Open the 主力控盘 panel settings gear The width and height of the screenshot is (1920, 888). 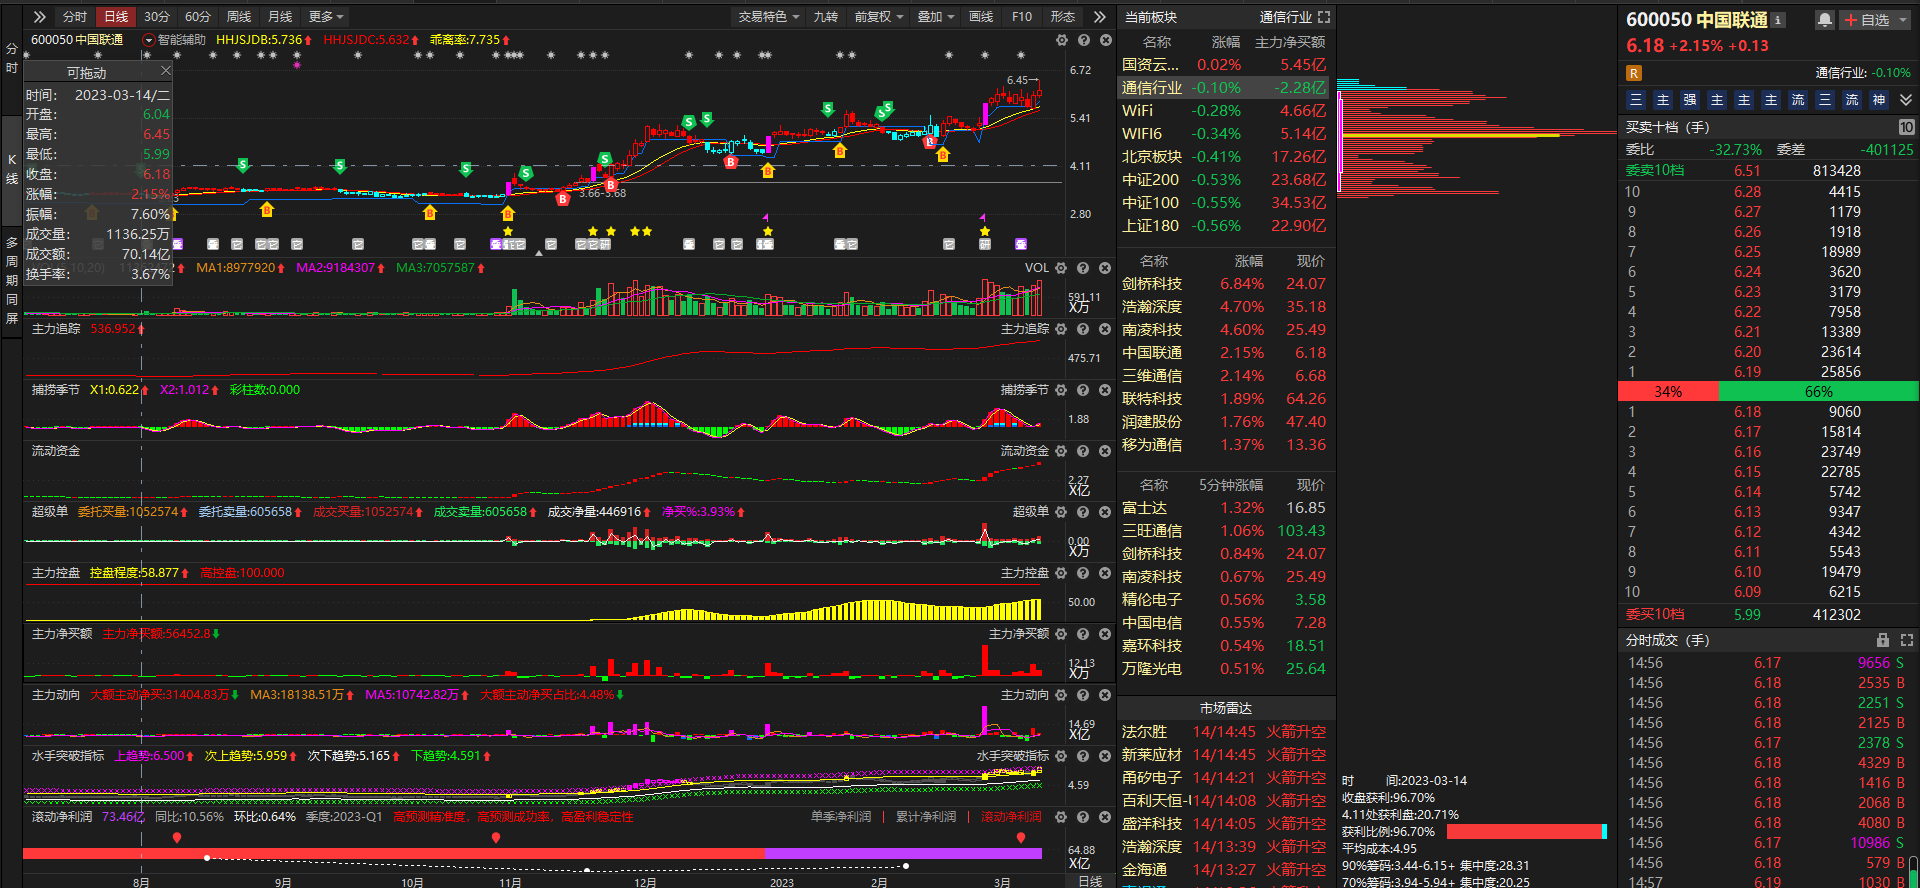(1061, 573)
